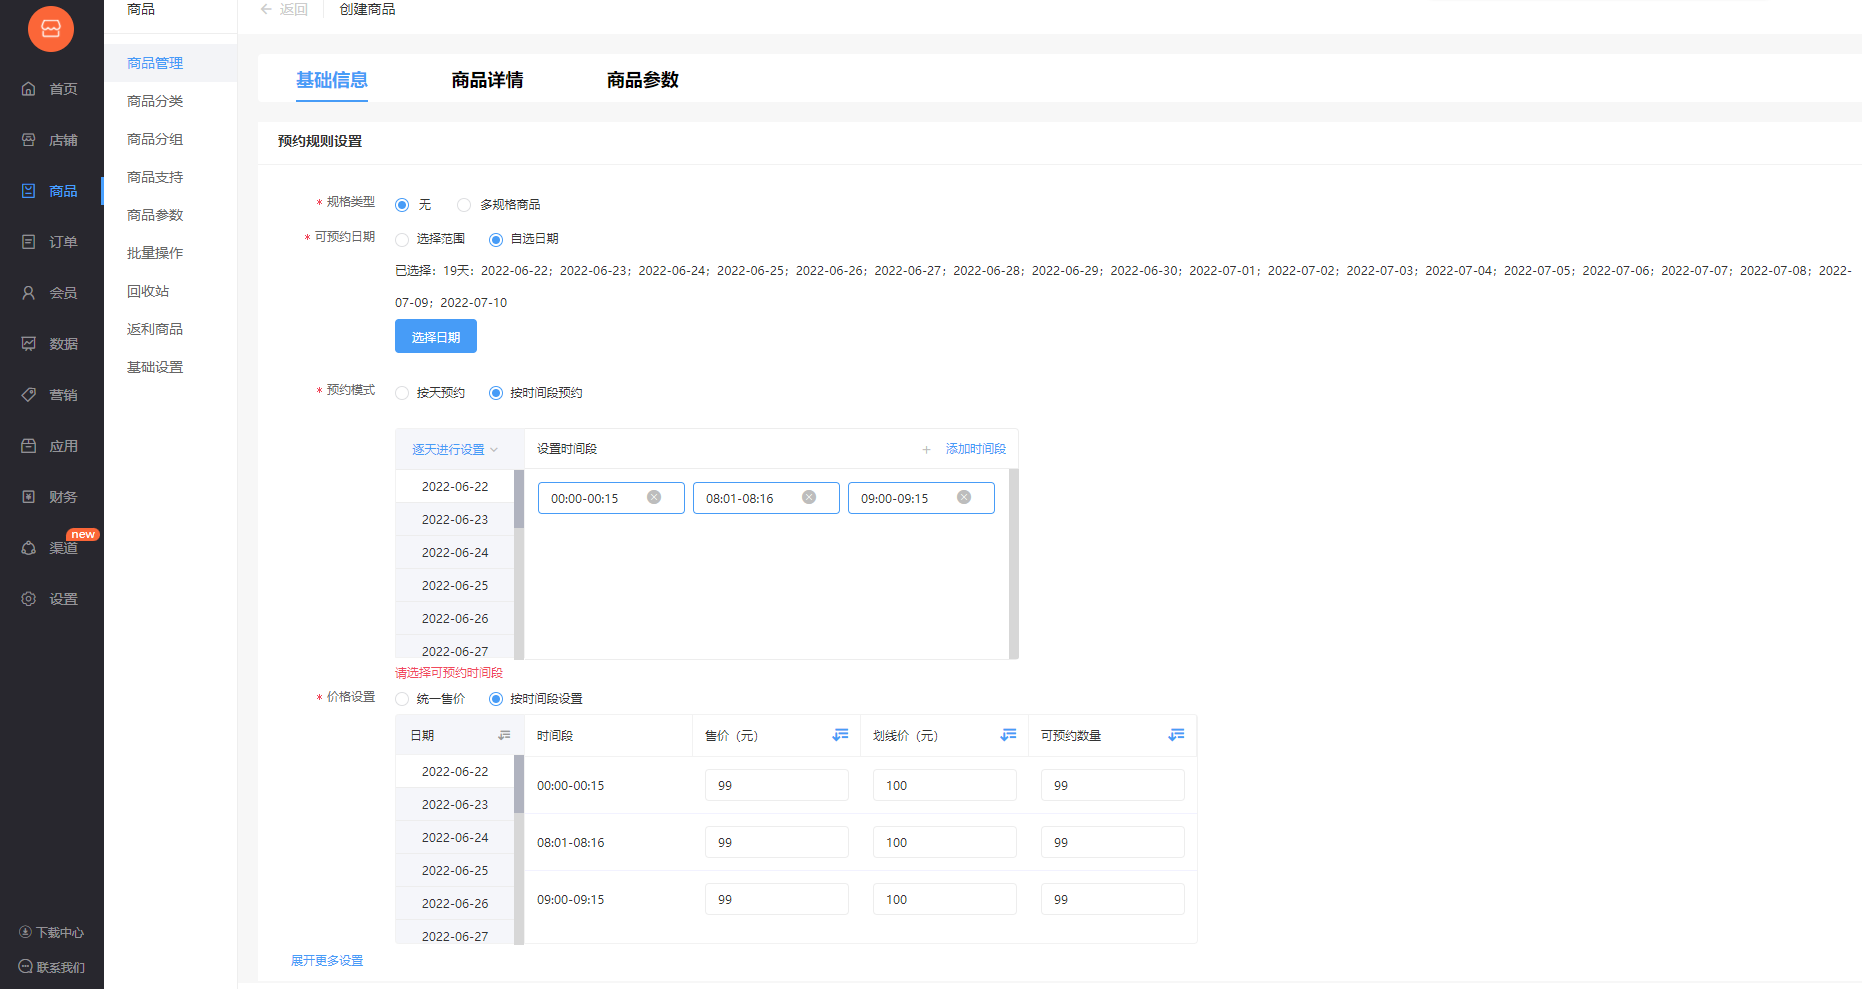Screen dimensions: 1862x989
Task: Open 基础设置 submenu item
Action: [155, 367]
